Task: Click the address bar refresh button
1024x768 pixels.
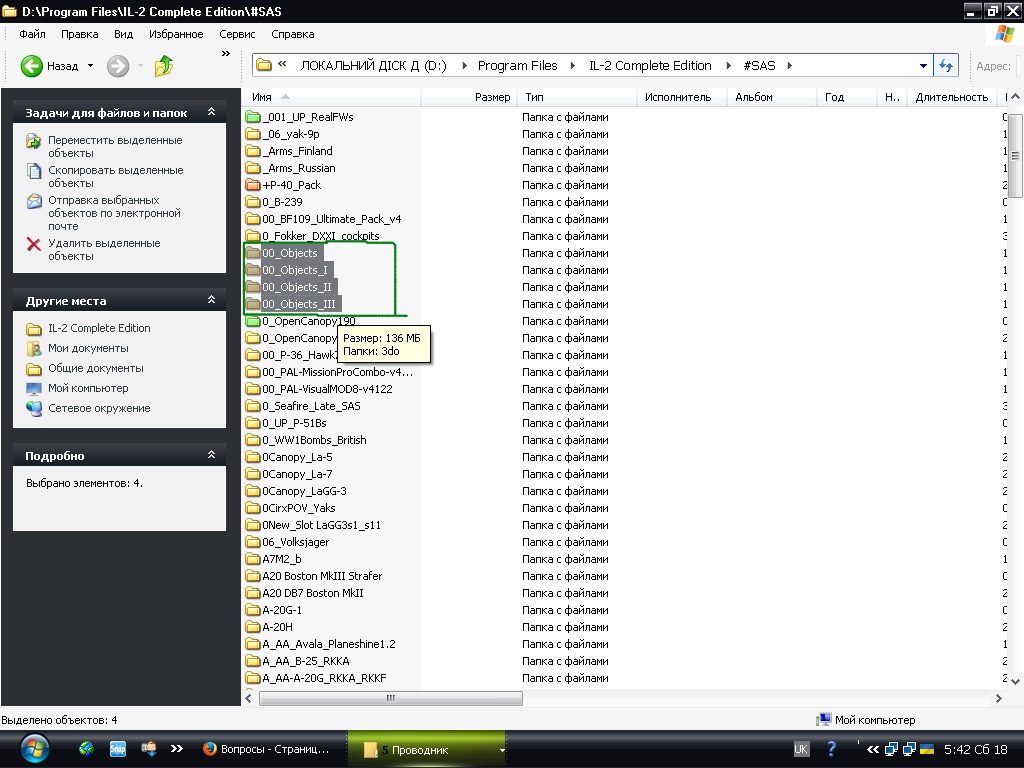Action: (946, 65)
